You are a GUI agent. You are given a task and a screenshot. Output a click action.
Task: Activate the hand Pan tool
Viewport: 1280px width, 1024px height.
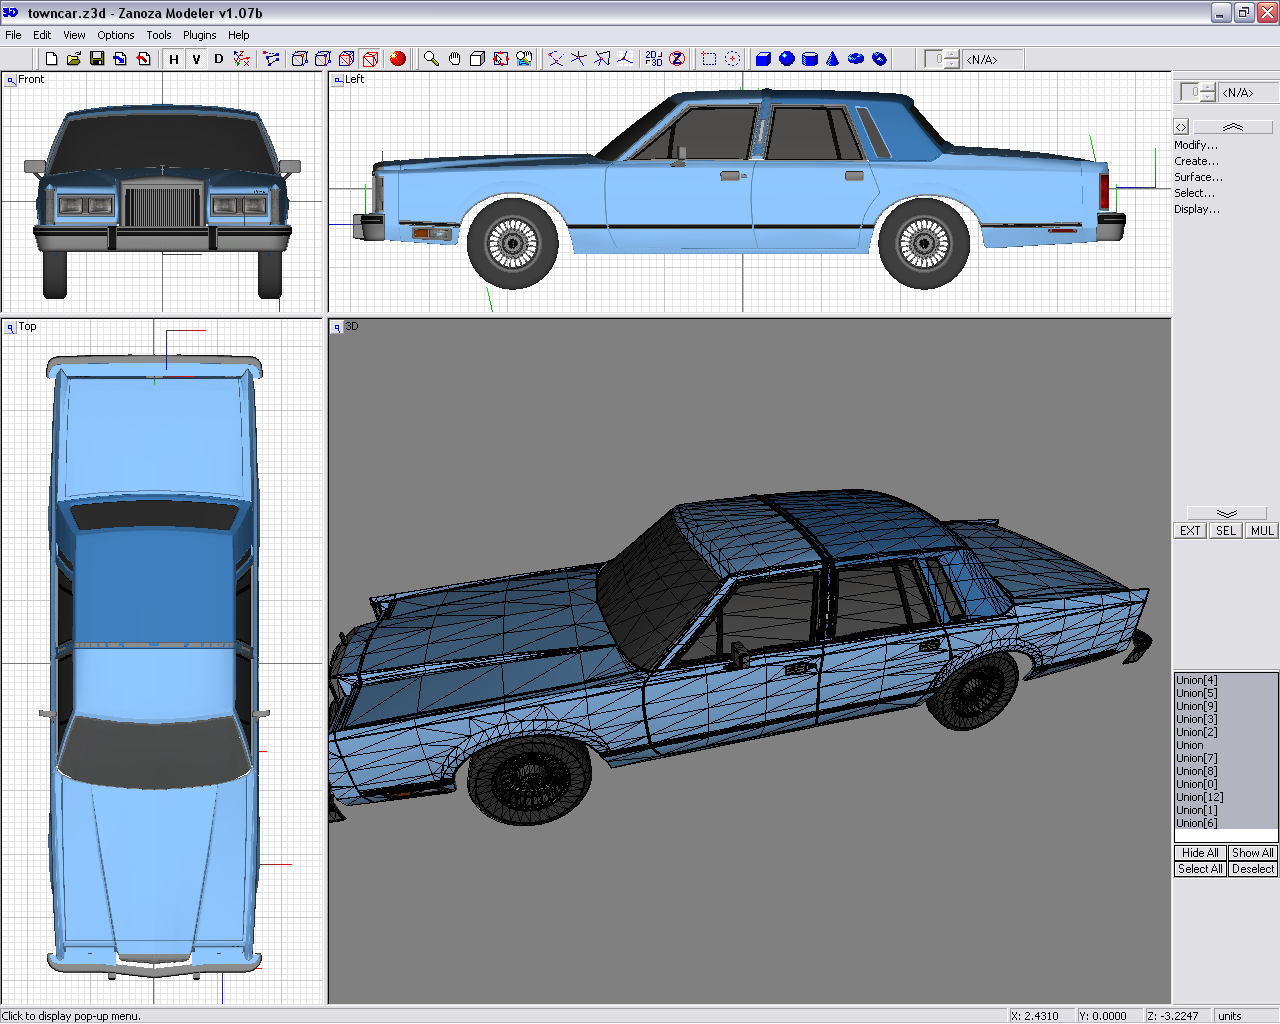click(x=454, y=59)
